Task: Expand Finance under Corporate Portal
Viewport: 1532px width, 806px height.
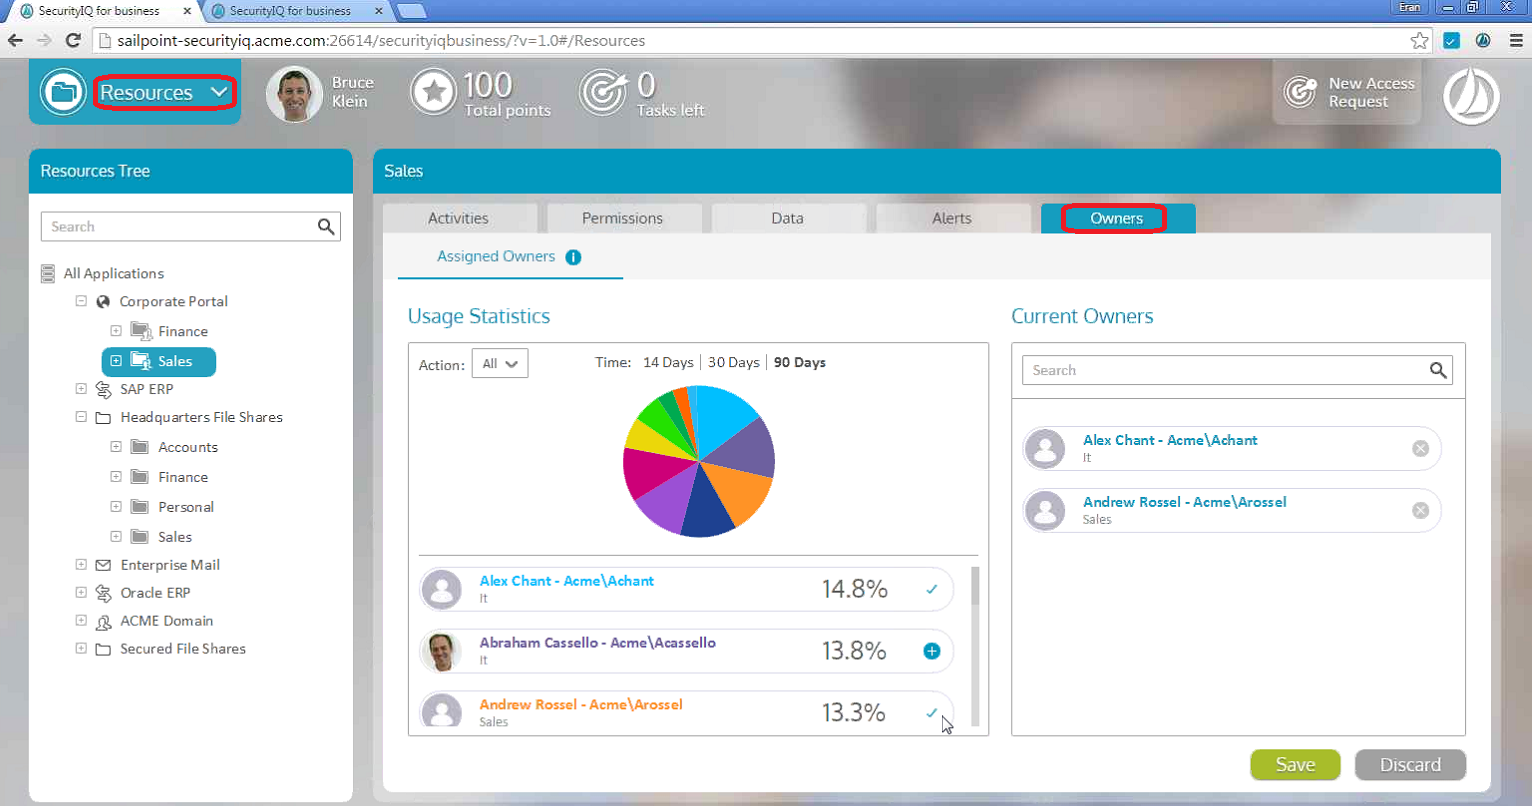Action: point(116,331)
